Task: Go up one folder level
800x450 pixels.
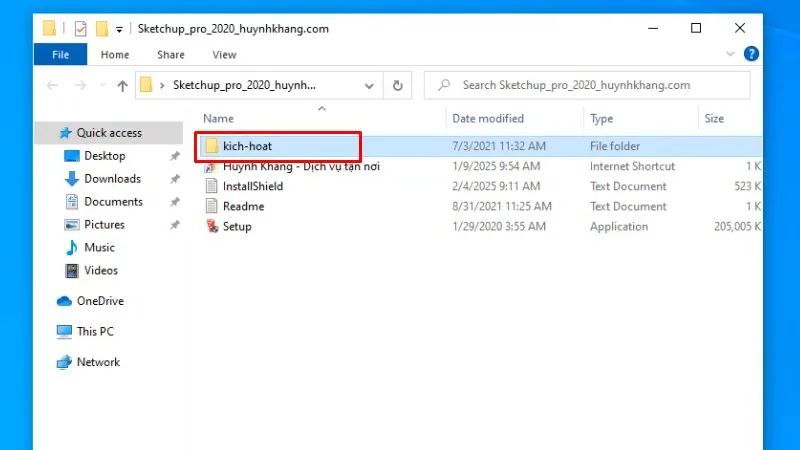Action: tap(122, 86)
